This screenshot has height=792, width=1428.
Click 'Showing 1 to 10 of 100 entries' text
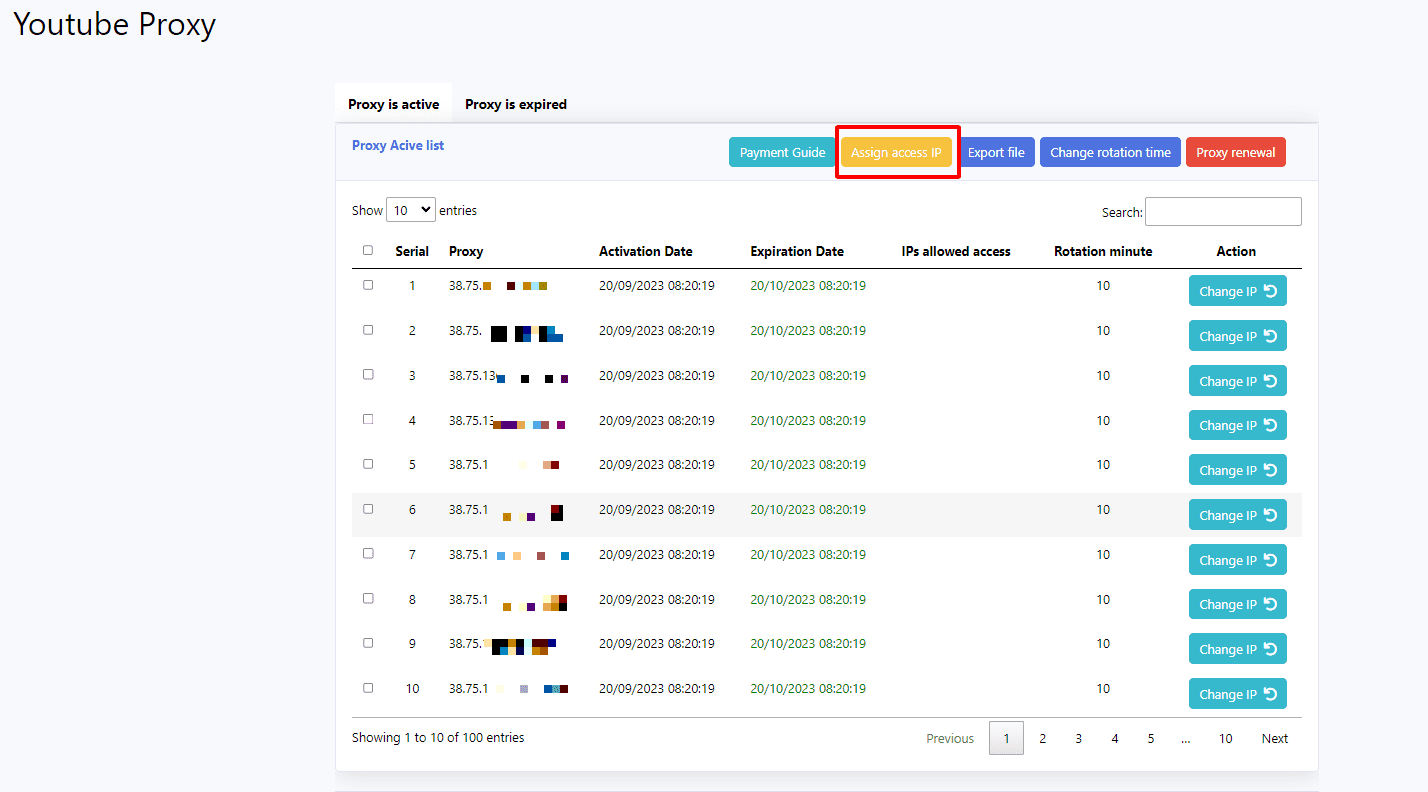coord(438,737)
